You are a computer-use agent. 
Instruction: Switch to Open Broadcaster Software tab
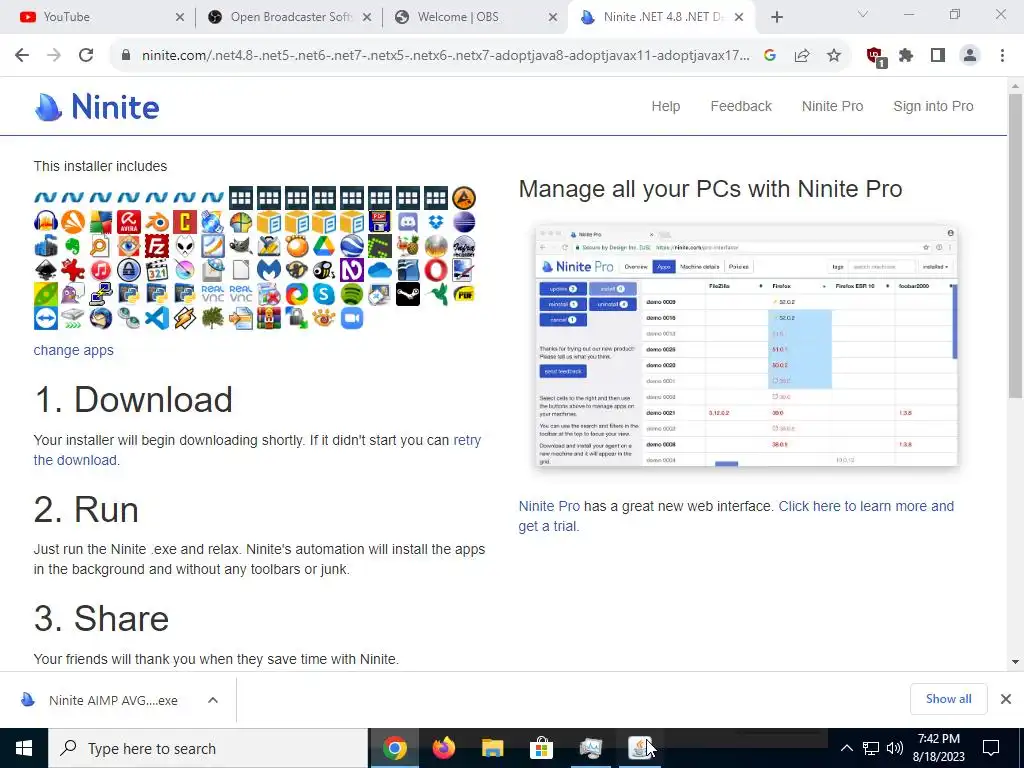[289, 17]
